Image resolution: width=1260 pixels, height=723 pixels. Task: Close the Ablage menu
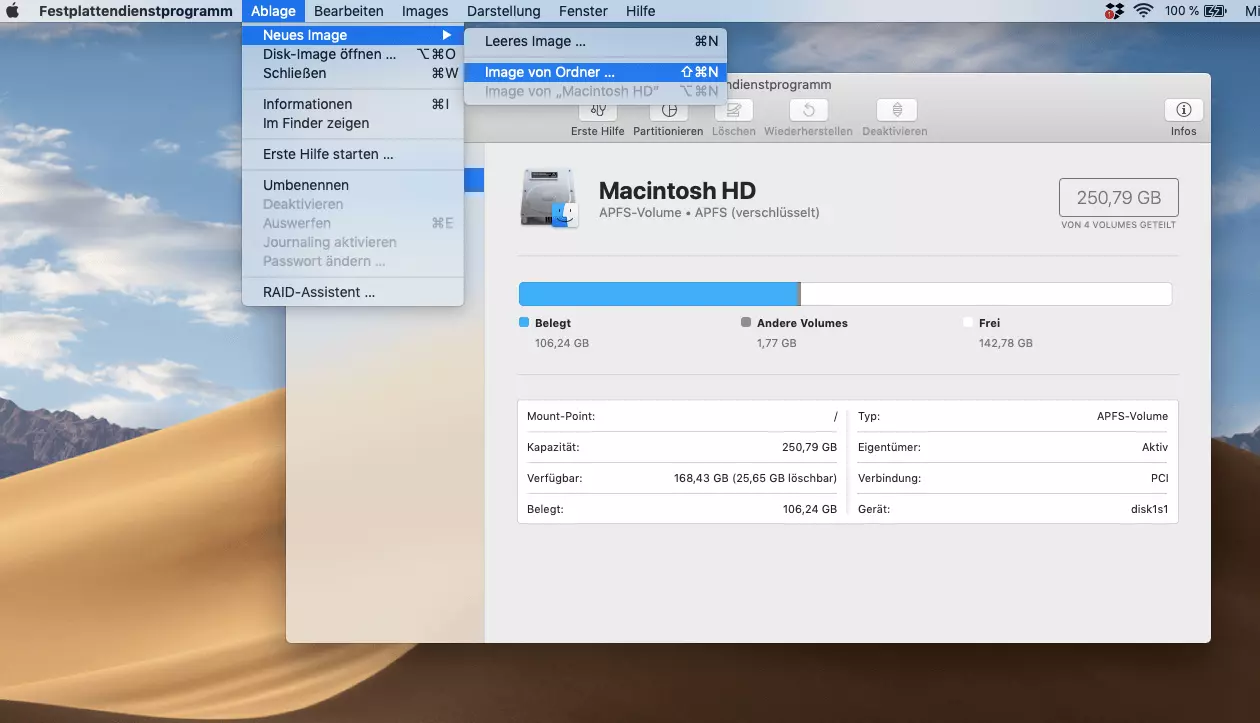pos(273,11)
